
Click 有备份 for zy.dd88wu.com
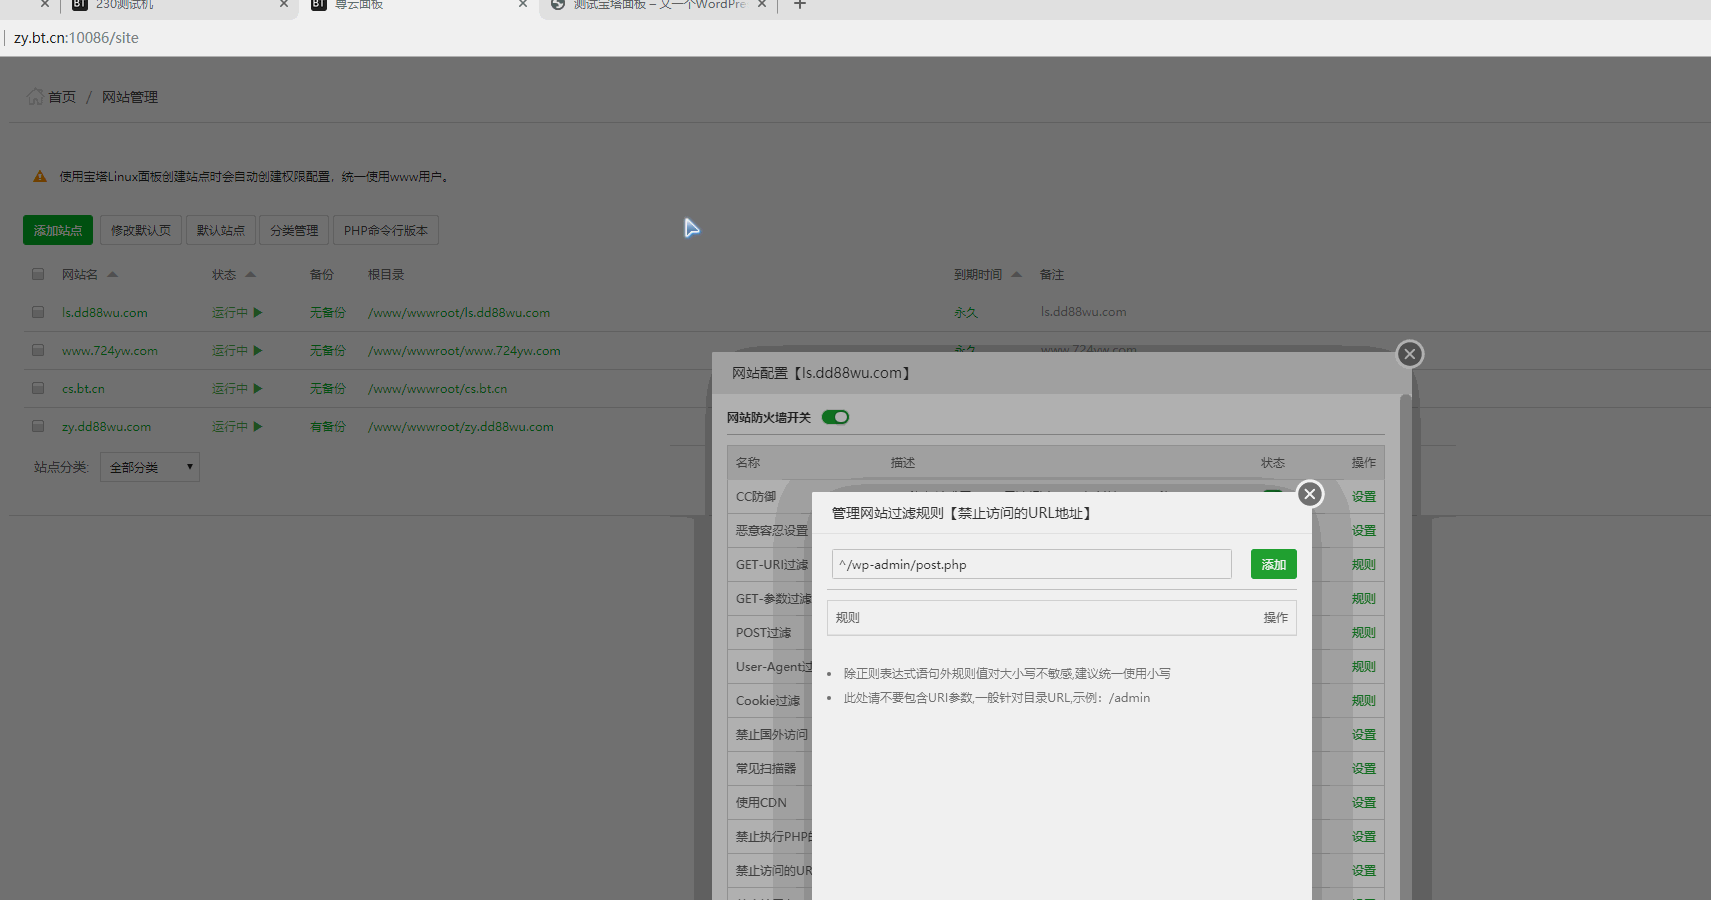coord(328,427)
